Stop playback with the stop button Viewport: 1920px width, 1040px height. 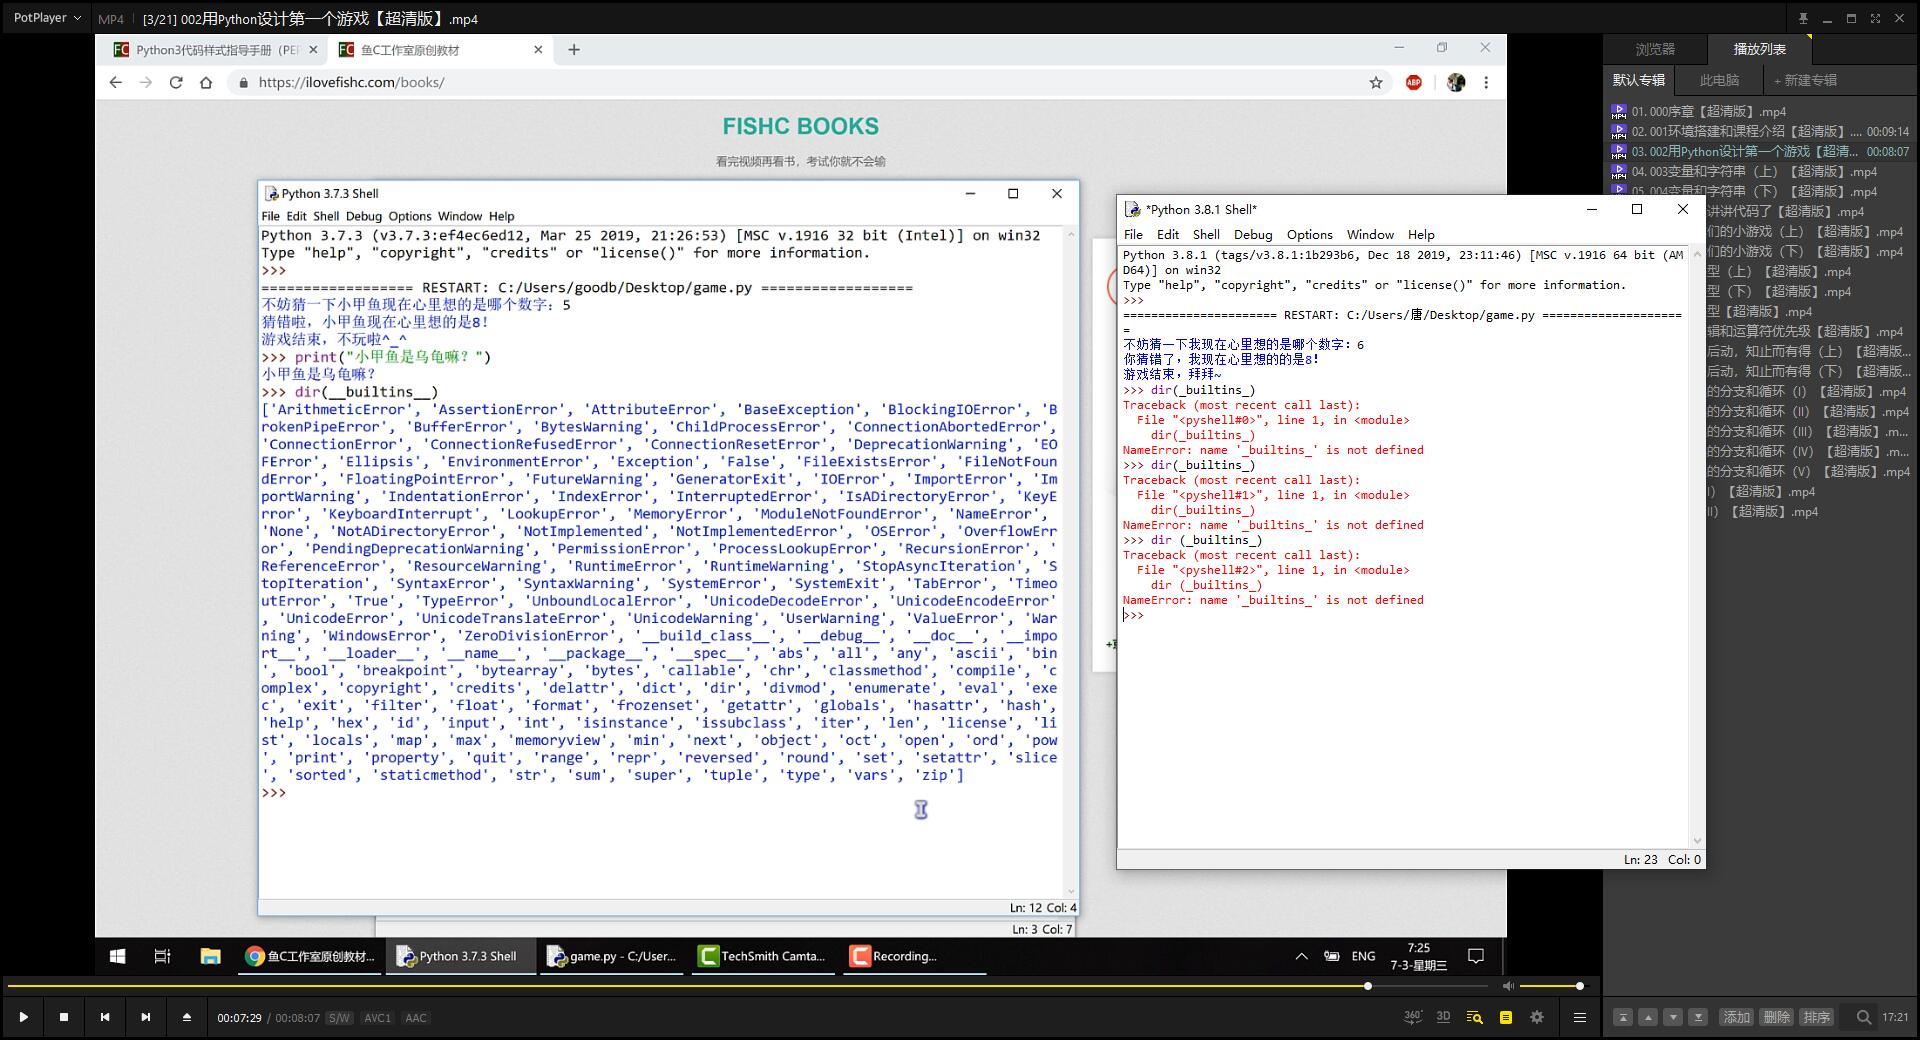(x=64, y=1017)
